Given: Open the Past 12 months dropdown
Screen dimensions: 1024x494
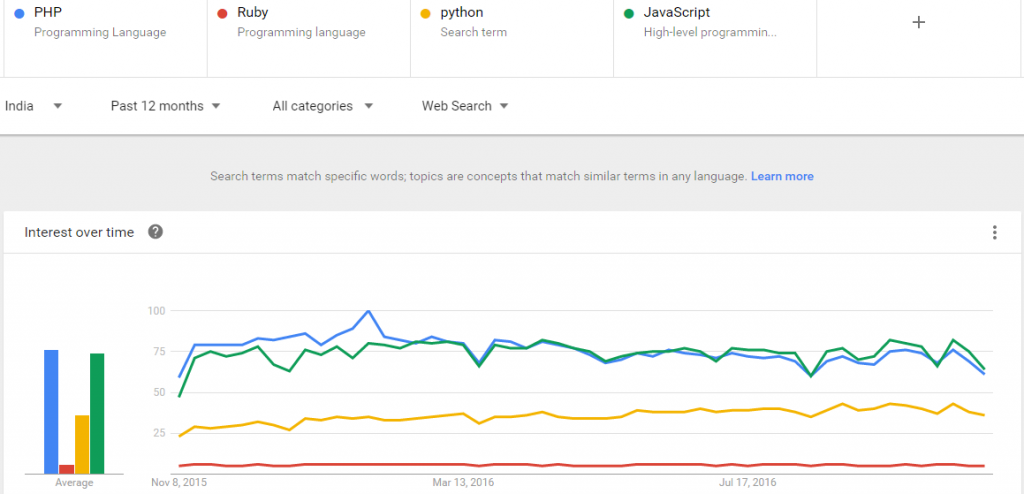Looking at the screenshot, I should (165, 106).
